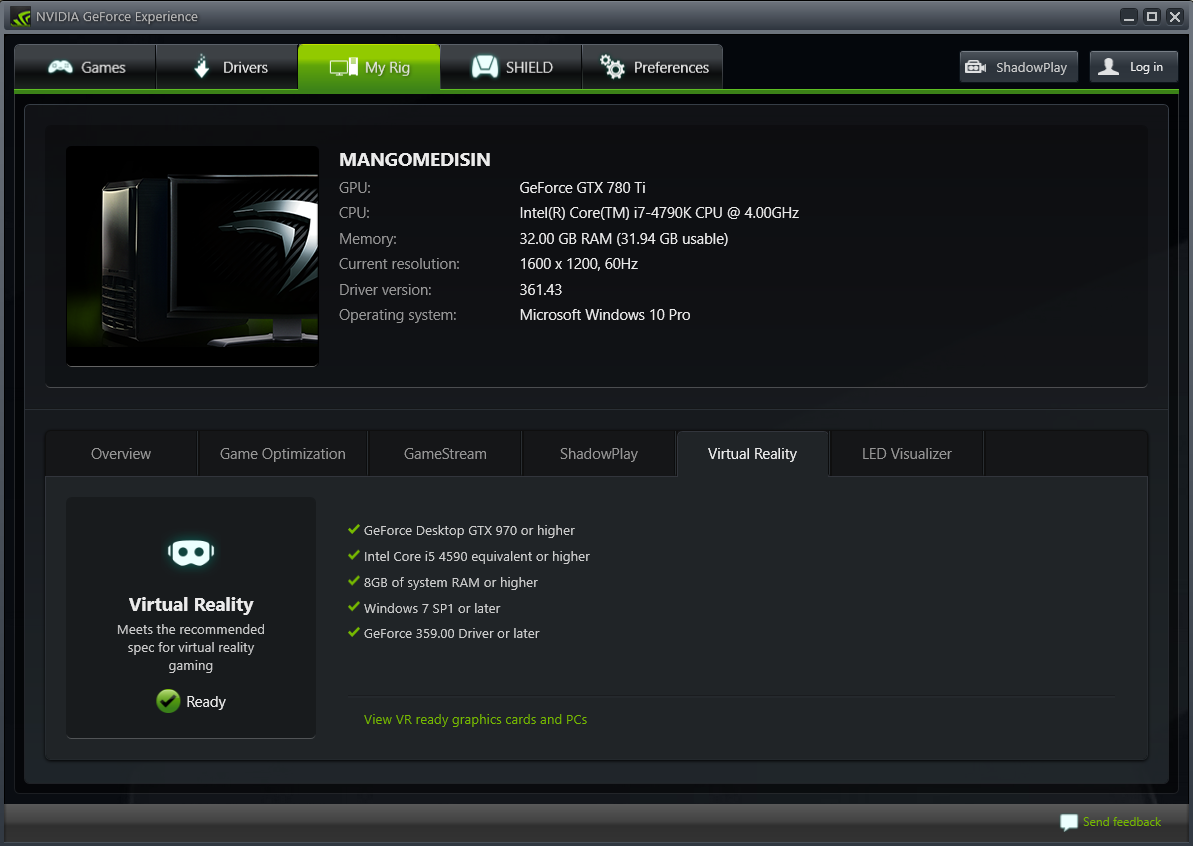Switch to the Drivers tab
The width and height of the screenshot is (1193, 846).
click(x=227, y=67)
